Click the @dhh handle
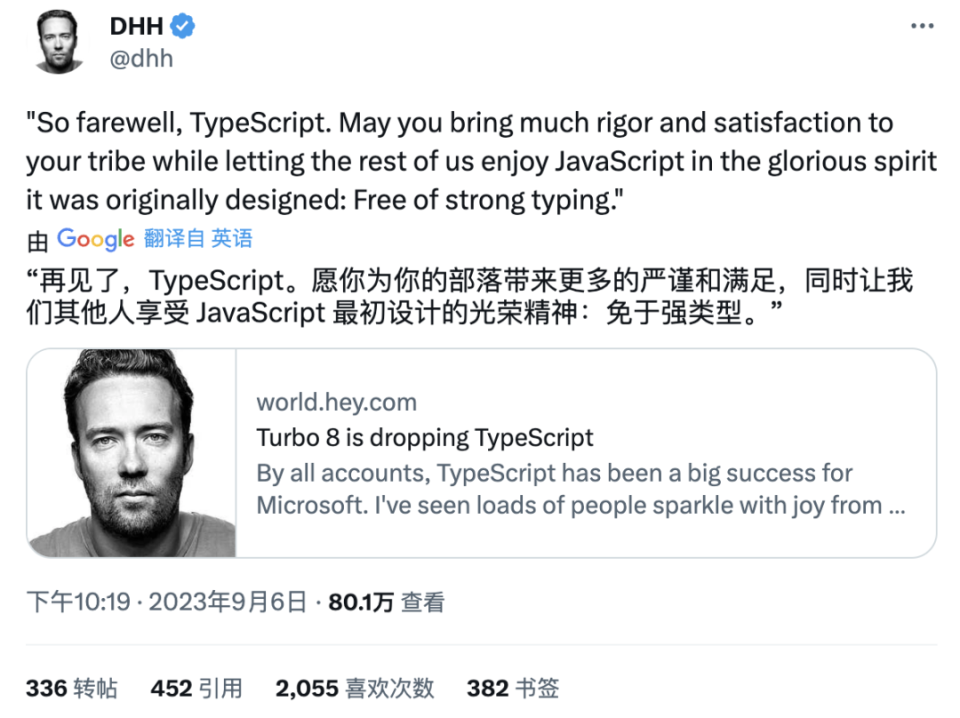This screenshot has height=718, width=960. (139, 58)
